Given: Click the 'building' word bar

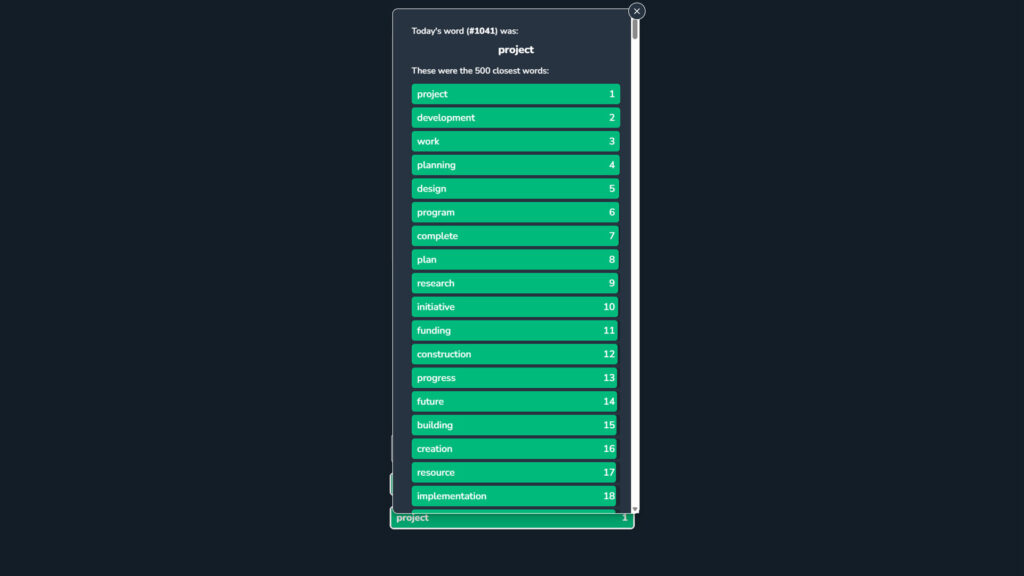Looking at the screenshot, I should click(x=515, y=425).
